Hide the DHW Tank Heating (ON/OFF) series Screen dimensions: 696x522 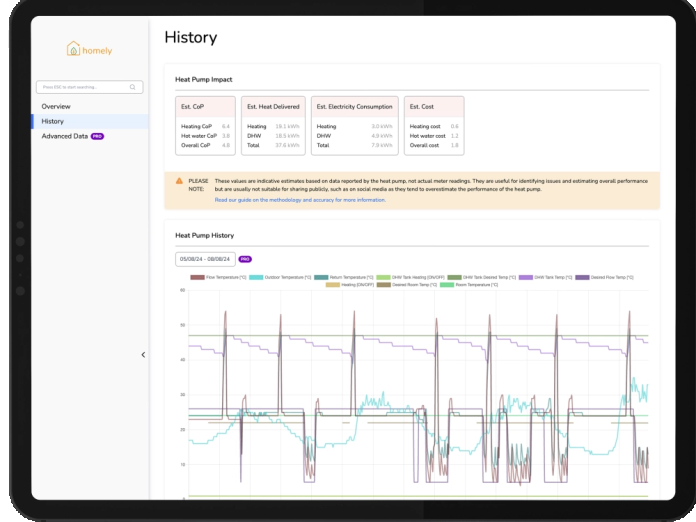coord(409,277)
